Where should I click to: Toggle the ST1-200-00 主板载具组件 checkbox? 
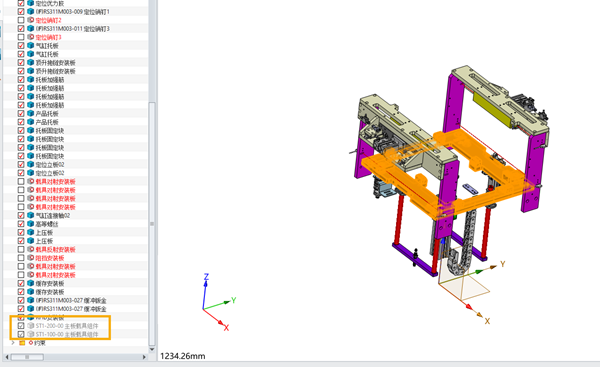click(x=21, y=326)
